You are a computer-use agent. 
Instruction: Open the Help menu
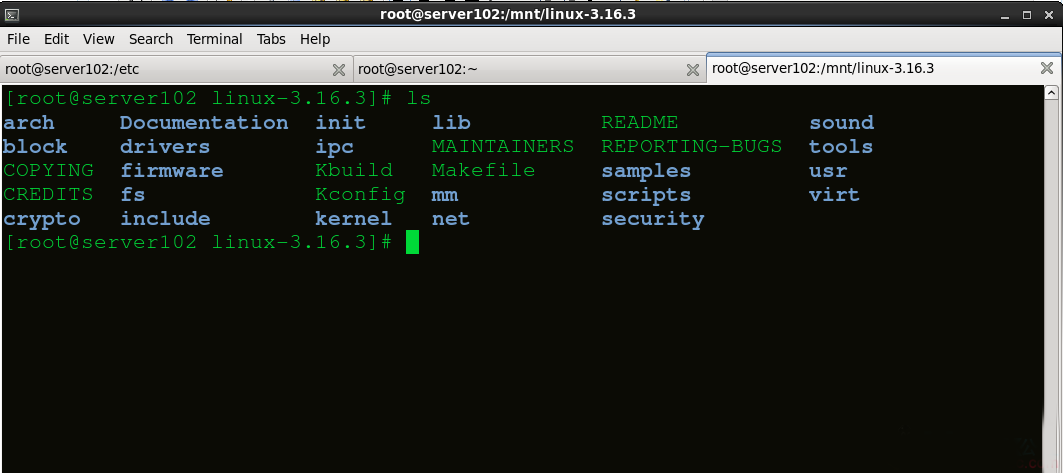coord(315,39)
